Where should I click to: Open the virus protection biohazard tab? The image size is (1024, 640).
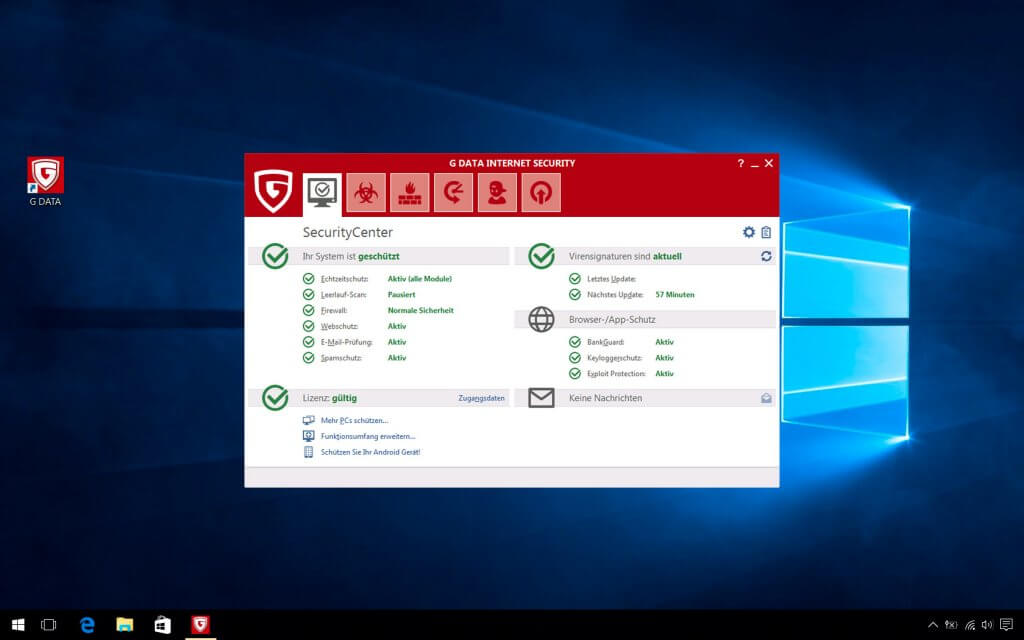pos(366,193)
